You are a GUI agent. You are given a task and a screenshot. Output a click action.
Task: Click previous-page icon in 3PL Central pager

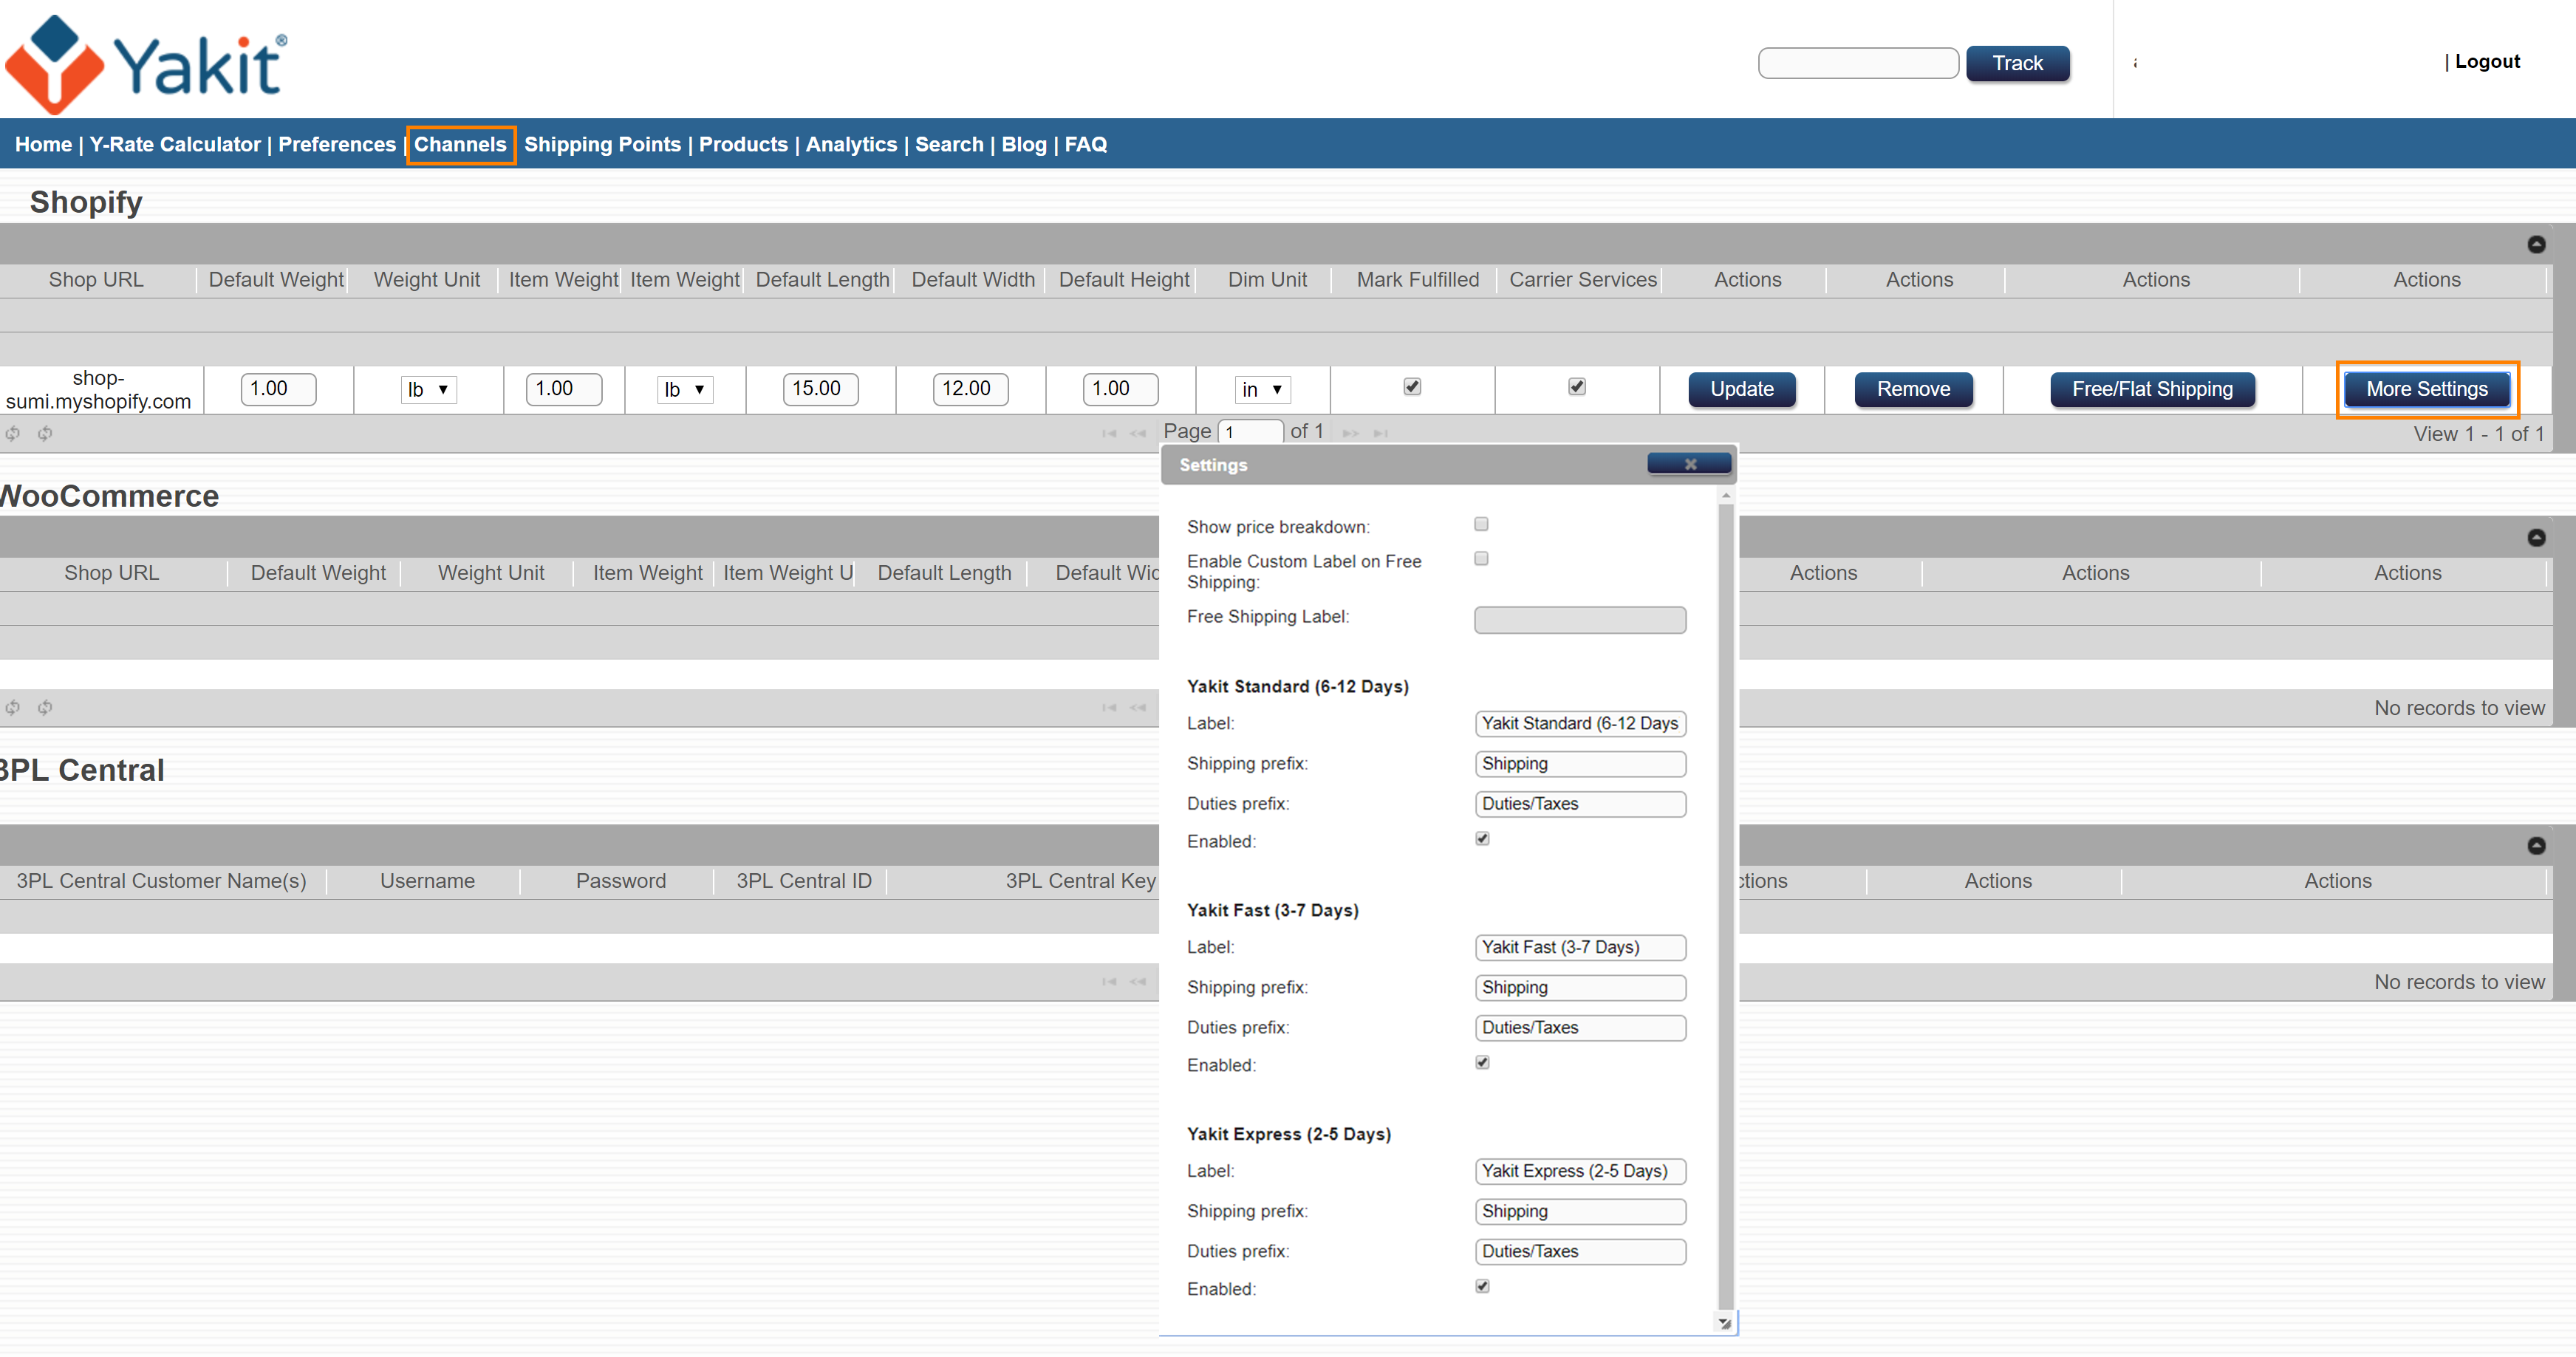tap(1138, 982)
